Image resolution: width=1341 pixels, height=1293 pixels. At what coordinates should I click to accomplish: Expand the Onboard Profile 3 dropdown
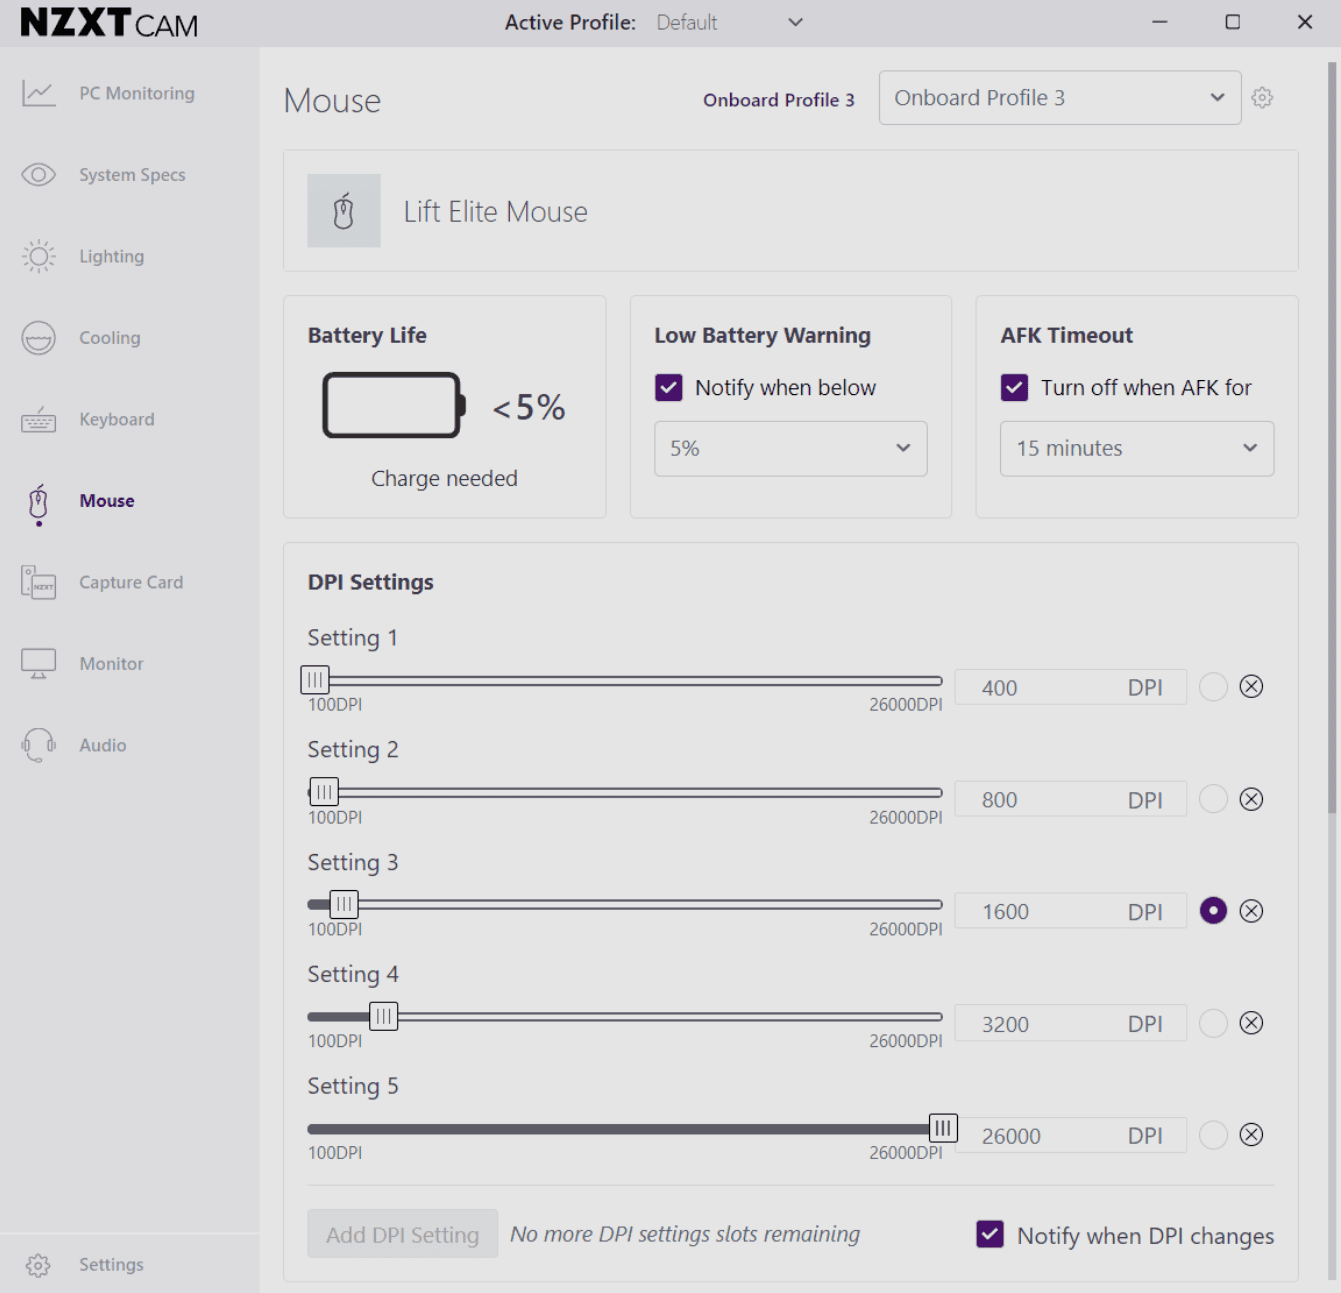(x=1059, y=98)
